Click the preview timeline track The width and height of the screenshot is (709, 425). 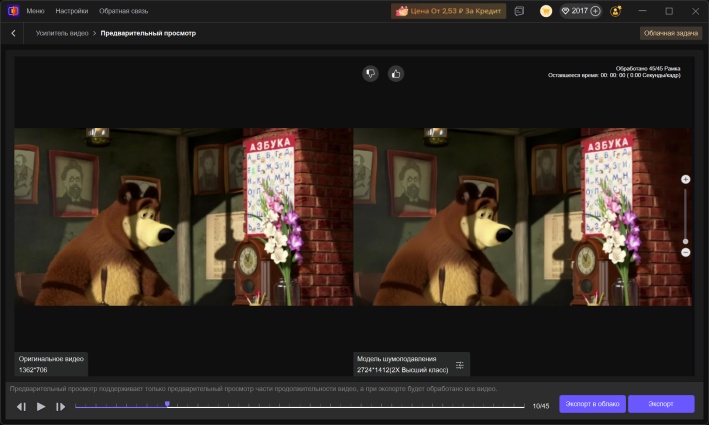(299, 407)
